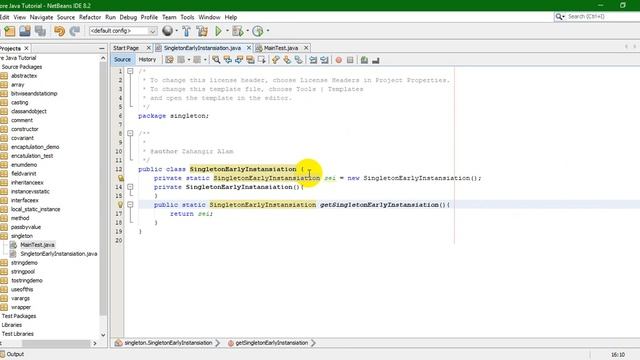Image resolution: width=640 pixels, height=360 pixels.
Task: Open the View menu
Action: [x=20, y=17]
